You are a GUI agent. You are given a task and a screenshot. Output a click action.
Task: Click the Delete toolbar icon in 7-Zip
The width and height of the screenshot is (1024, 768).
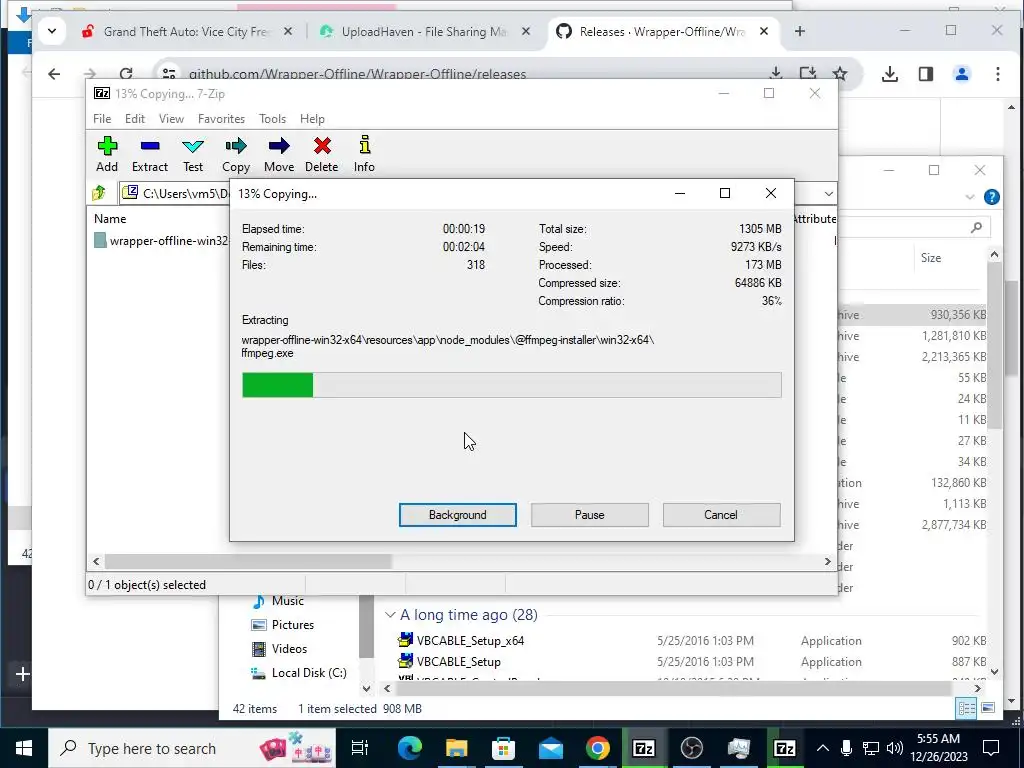tap(322, 154)
